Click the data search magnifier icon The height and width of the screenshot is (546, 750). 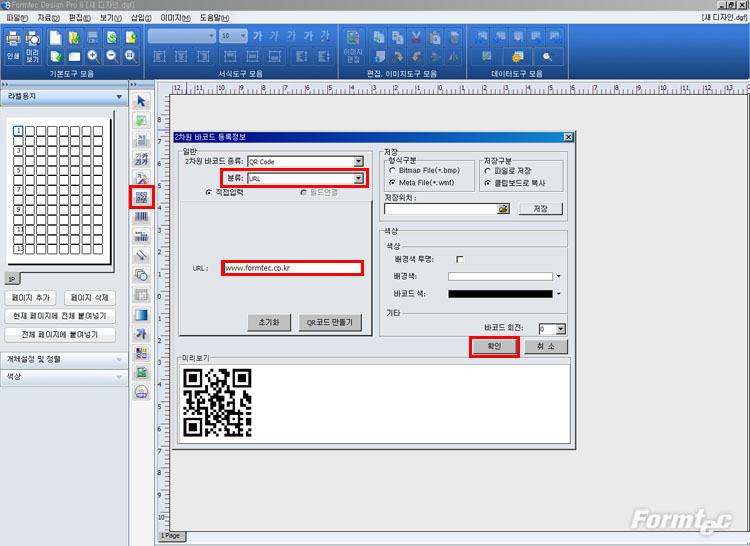point(547,56)
